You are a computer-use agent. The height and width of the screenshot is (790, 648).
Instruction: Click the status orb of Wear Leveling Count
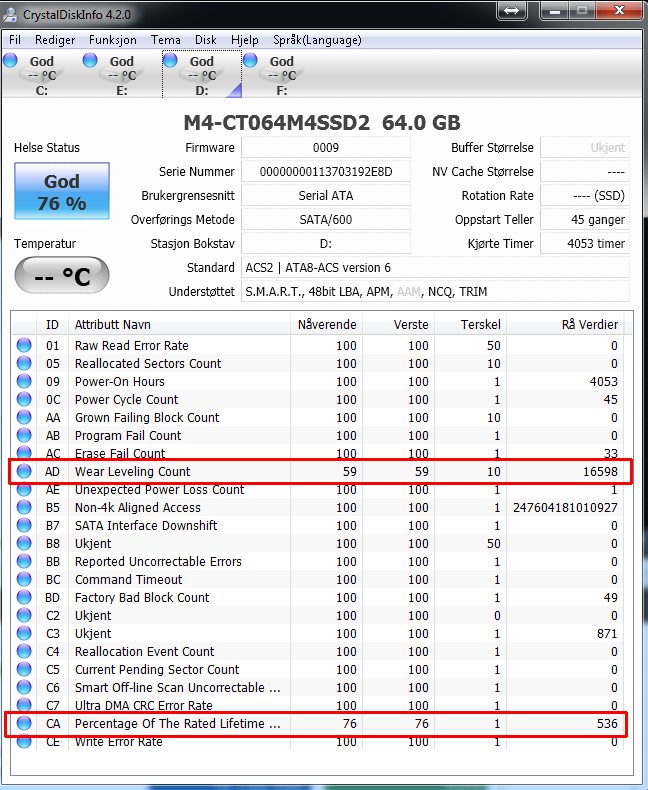[24, 471]
